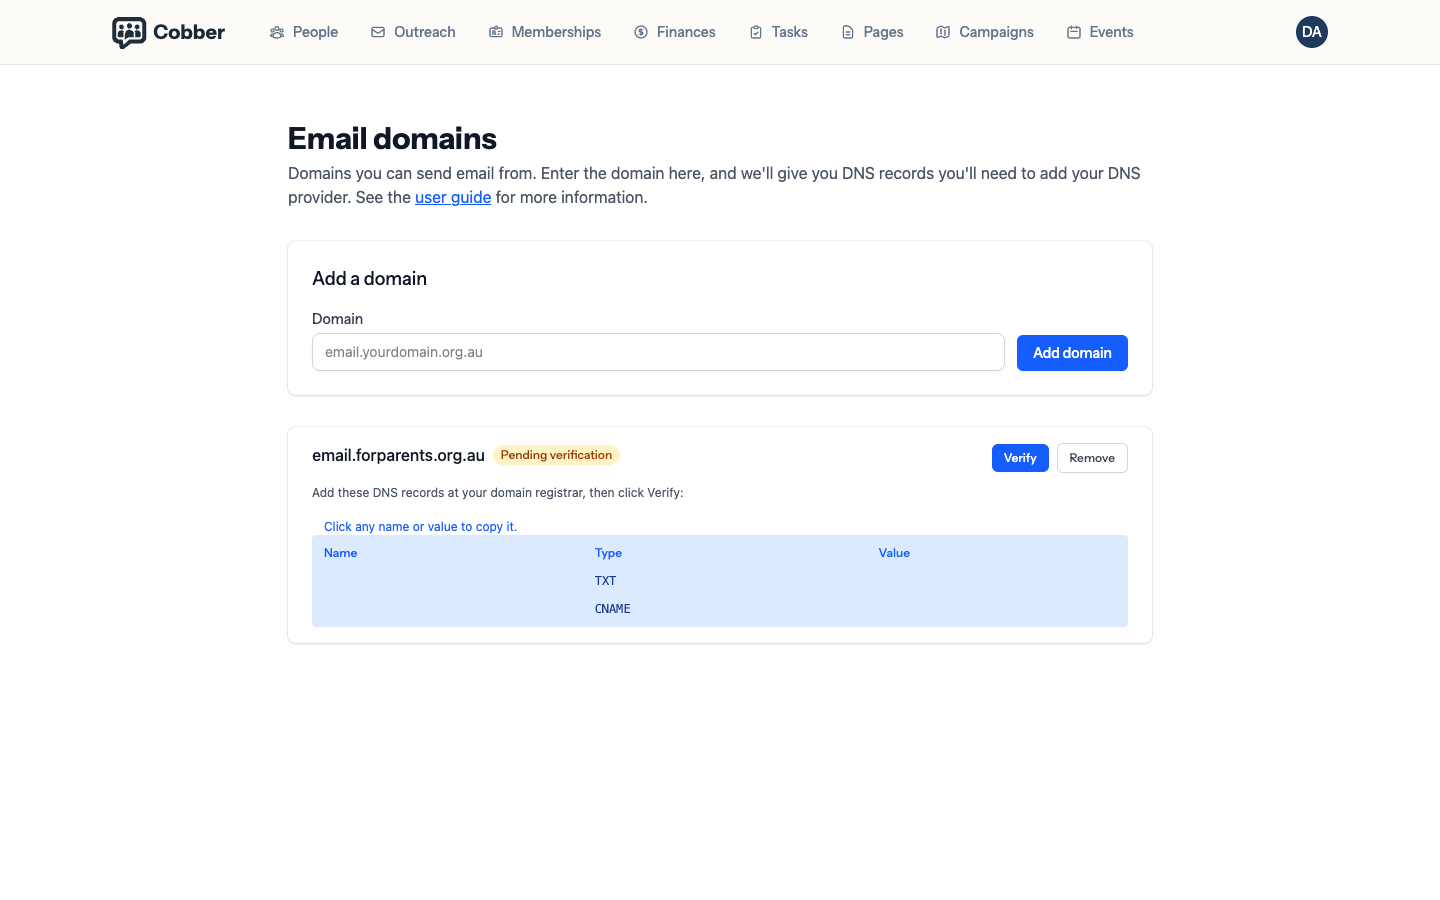The height and width of the screenshot is (900, 1440).
Task: Click the Add domain button
Action: pyautogui.click(x=1072, y=353)
